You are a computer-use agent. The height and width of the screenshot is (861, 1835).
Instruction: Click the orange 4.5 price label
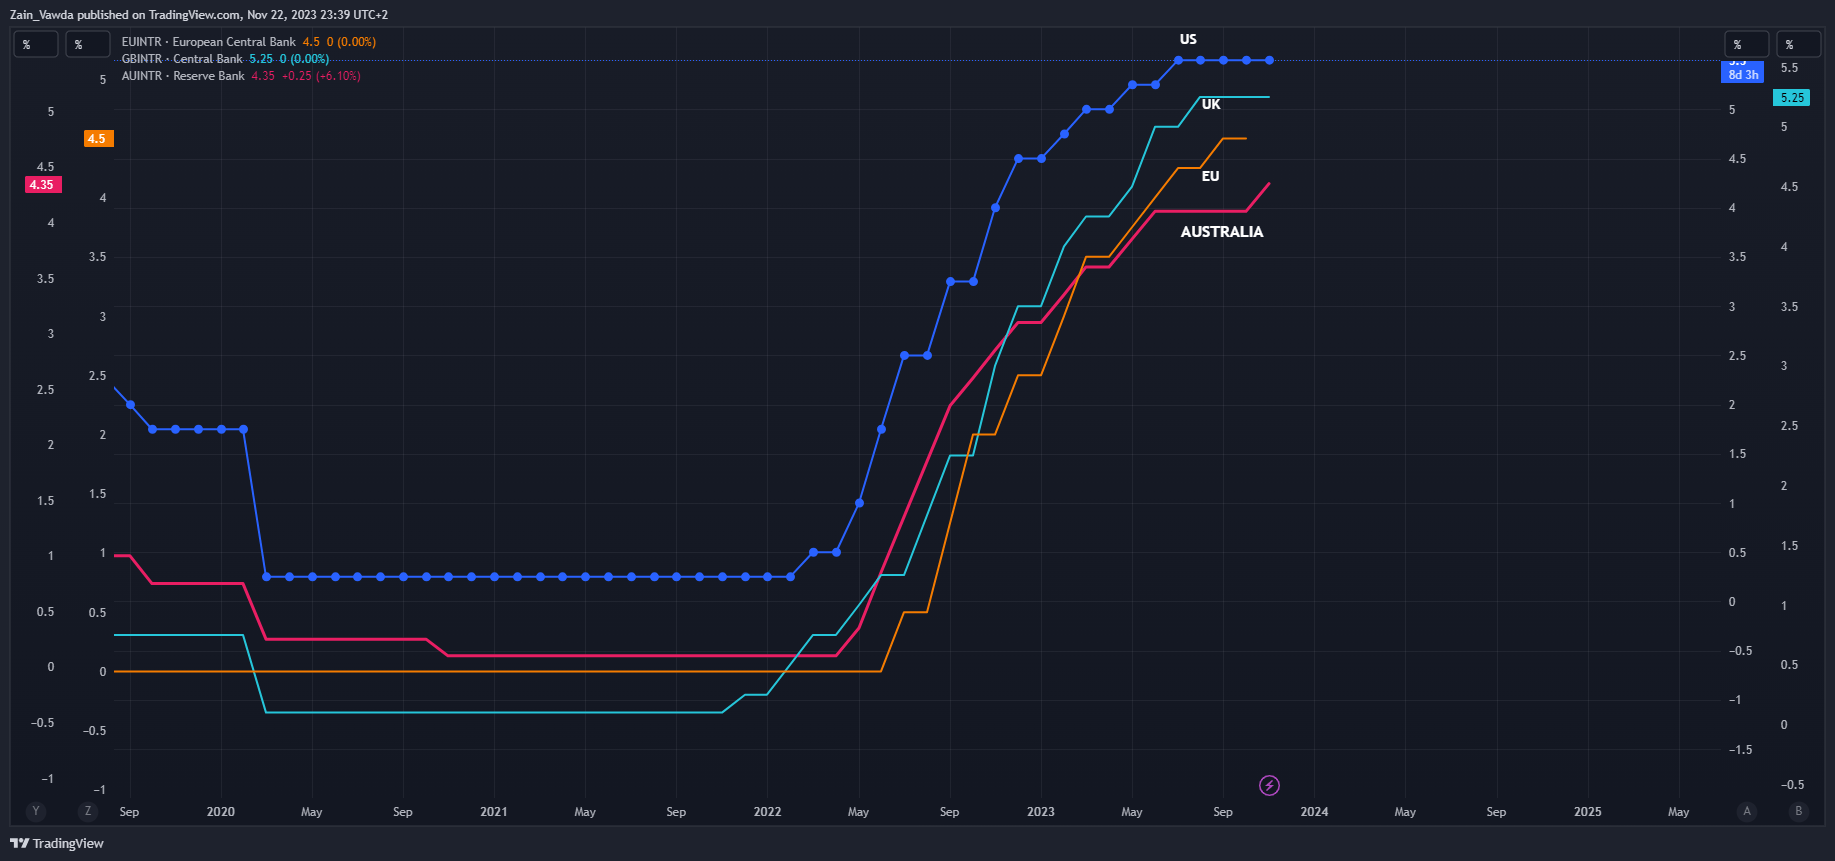(98, 139)
